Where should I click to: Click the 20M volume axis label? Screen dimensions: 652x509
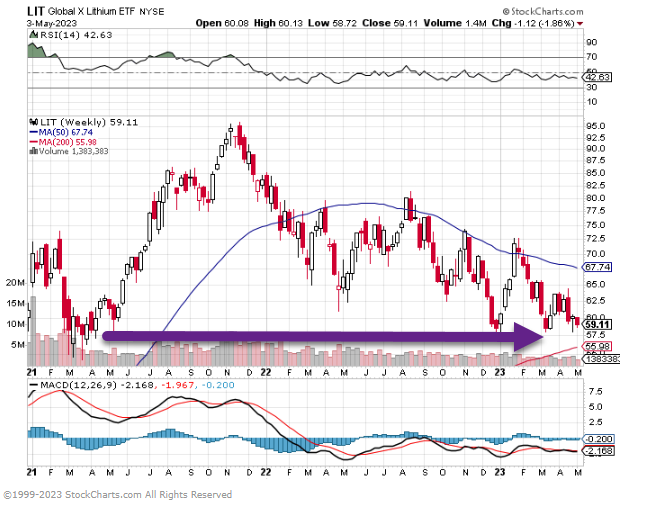point(15,283)
